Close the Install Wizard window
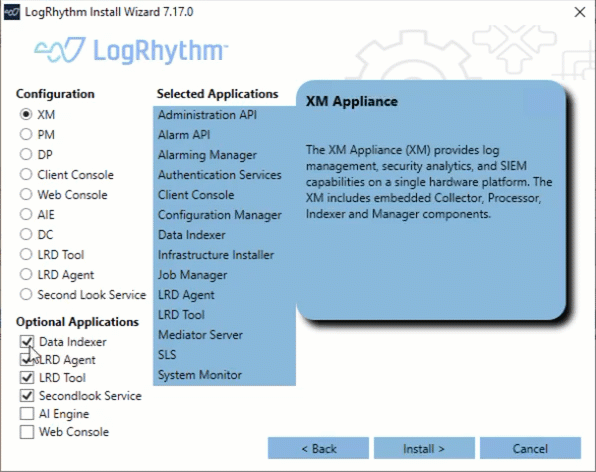The width and height of the screenshot is (596, 472). point(580,12)
